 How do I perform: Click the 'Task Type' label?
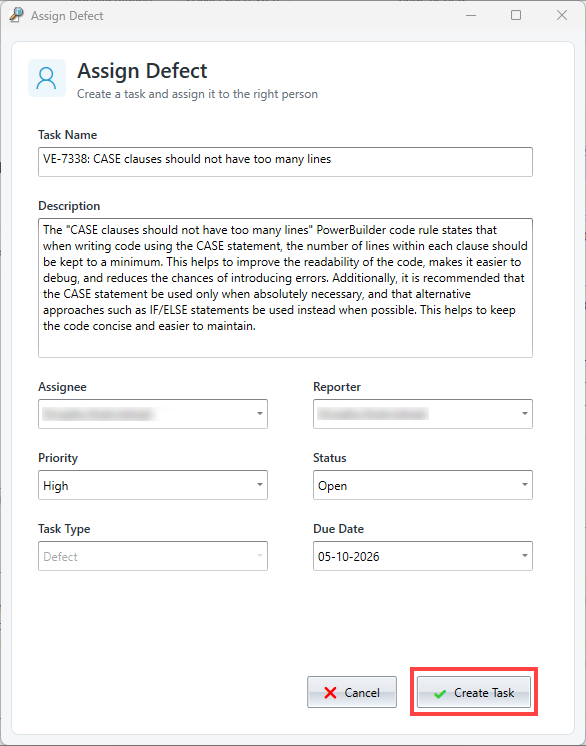64,529
